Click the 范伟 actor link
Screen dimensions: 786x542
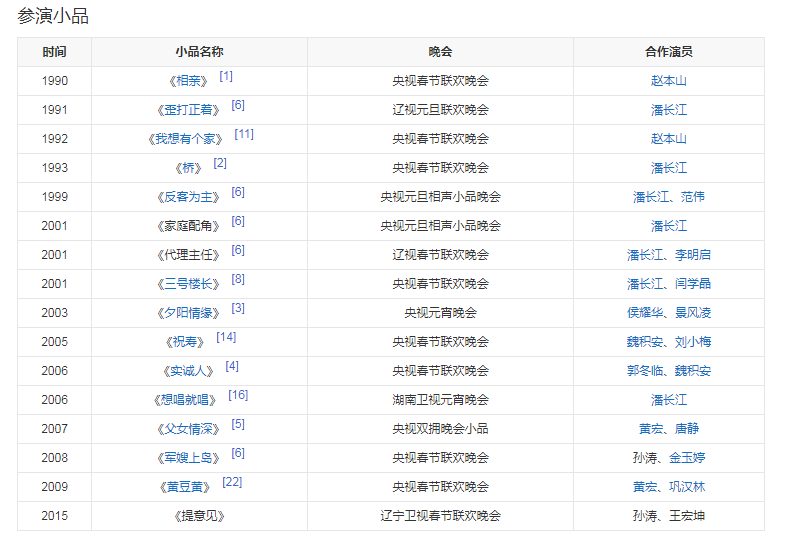693,197
